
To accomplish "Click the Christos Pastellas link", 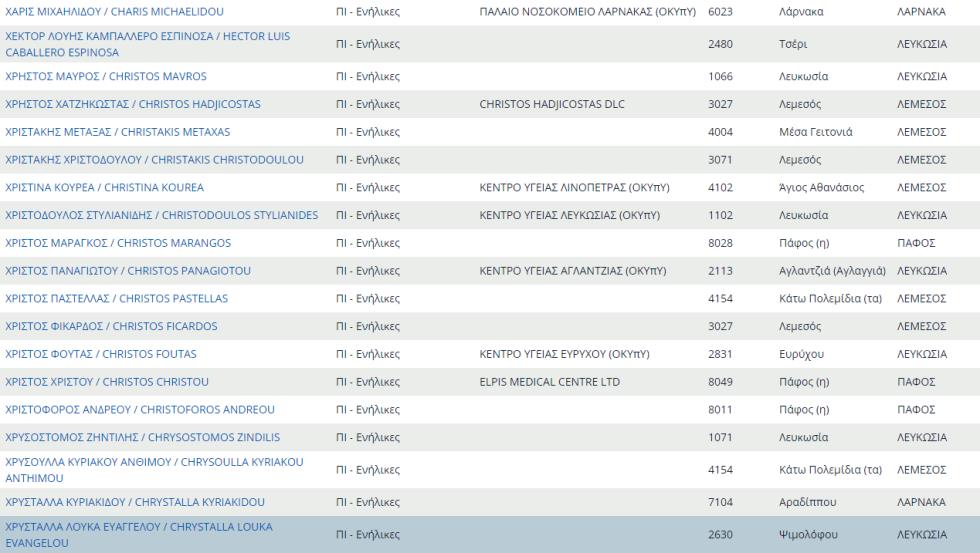I will pos(116,299).
